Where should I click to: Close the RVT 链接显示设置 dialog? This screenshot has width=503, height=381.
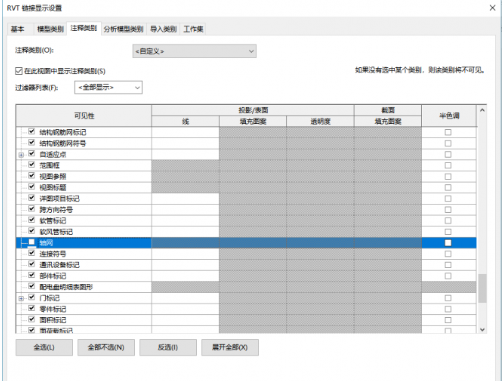(492, 8)
